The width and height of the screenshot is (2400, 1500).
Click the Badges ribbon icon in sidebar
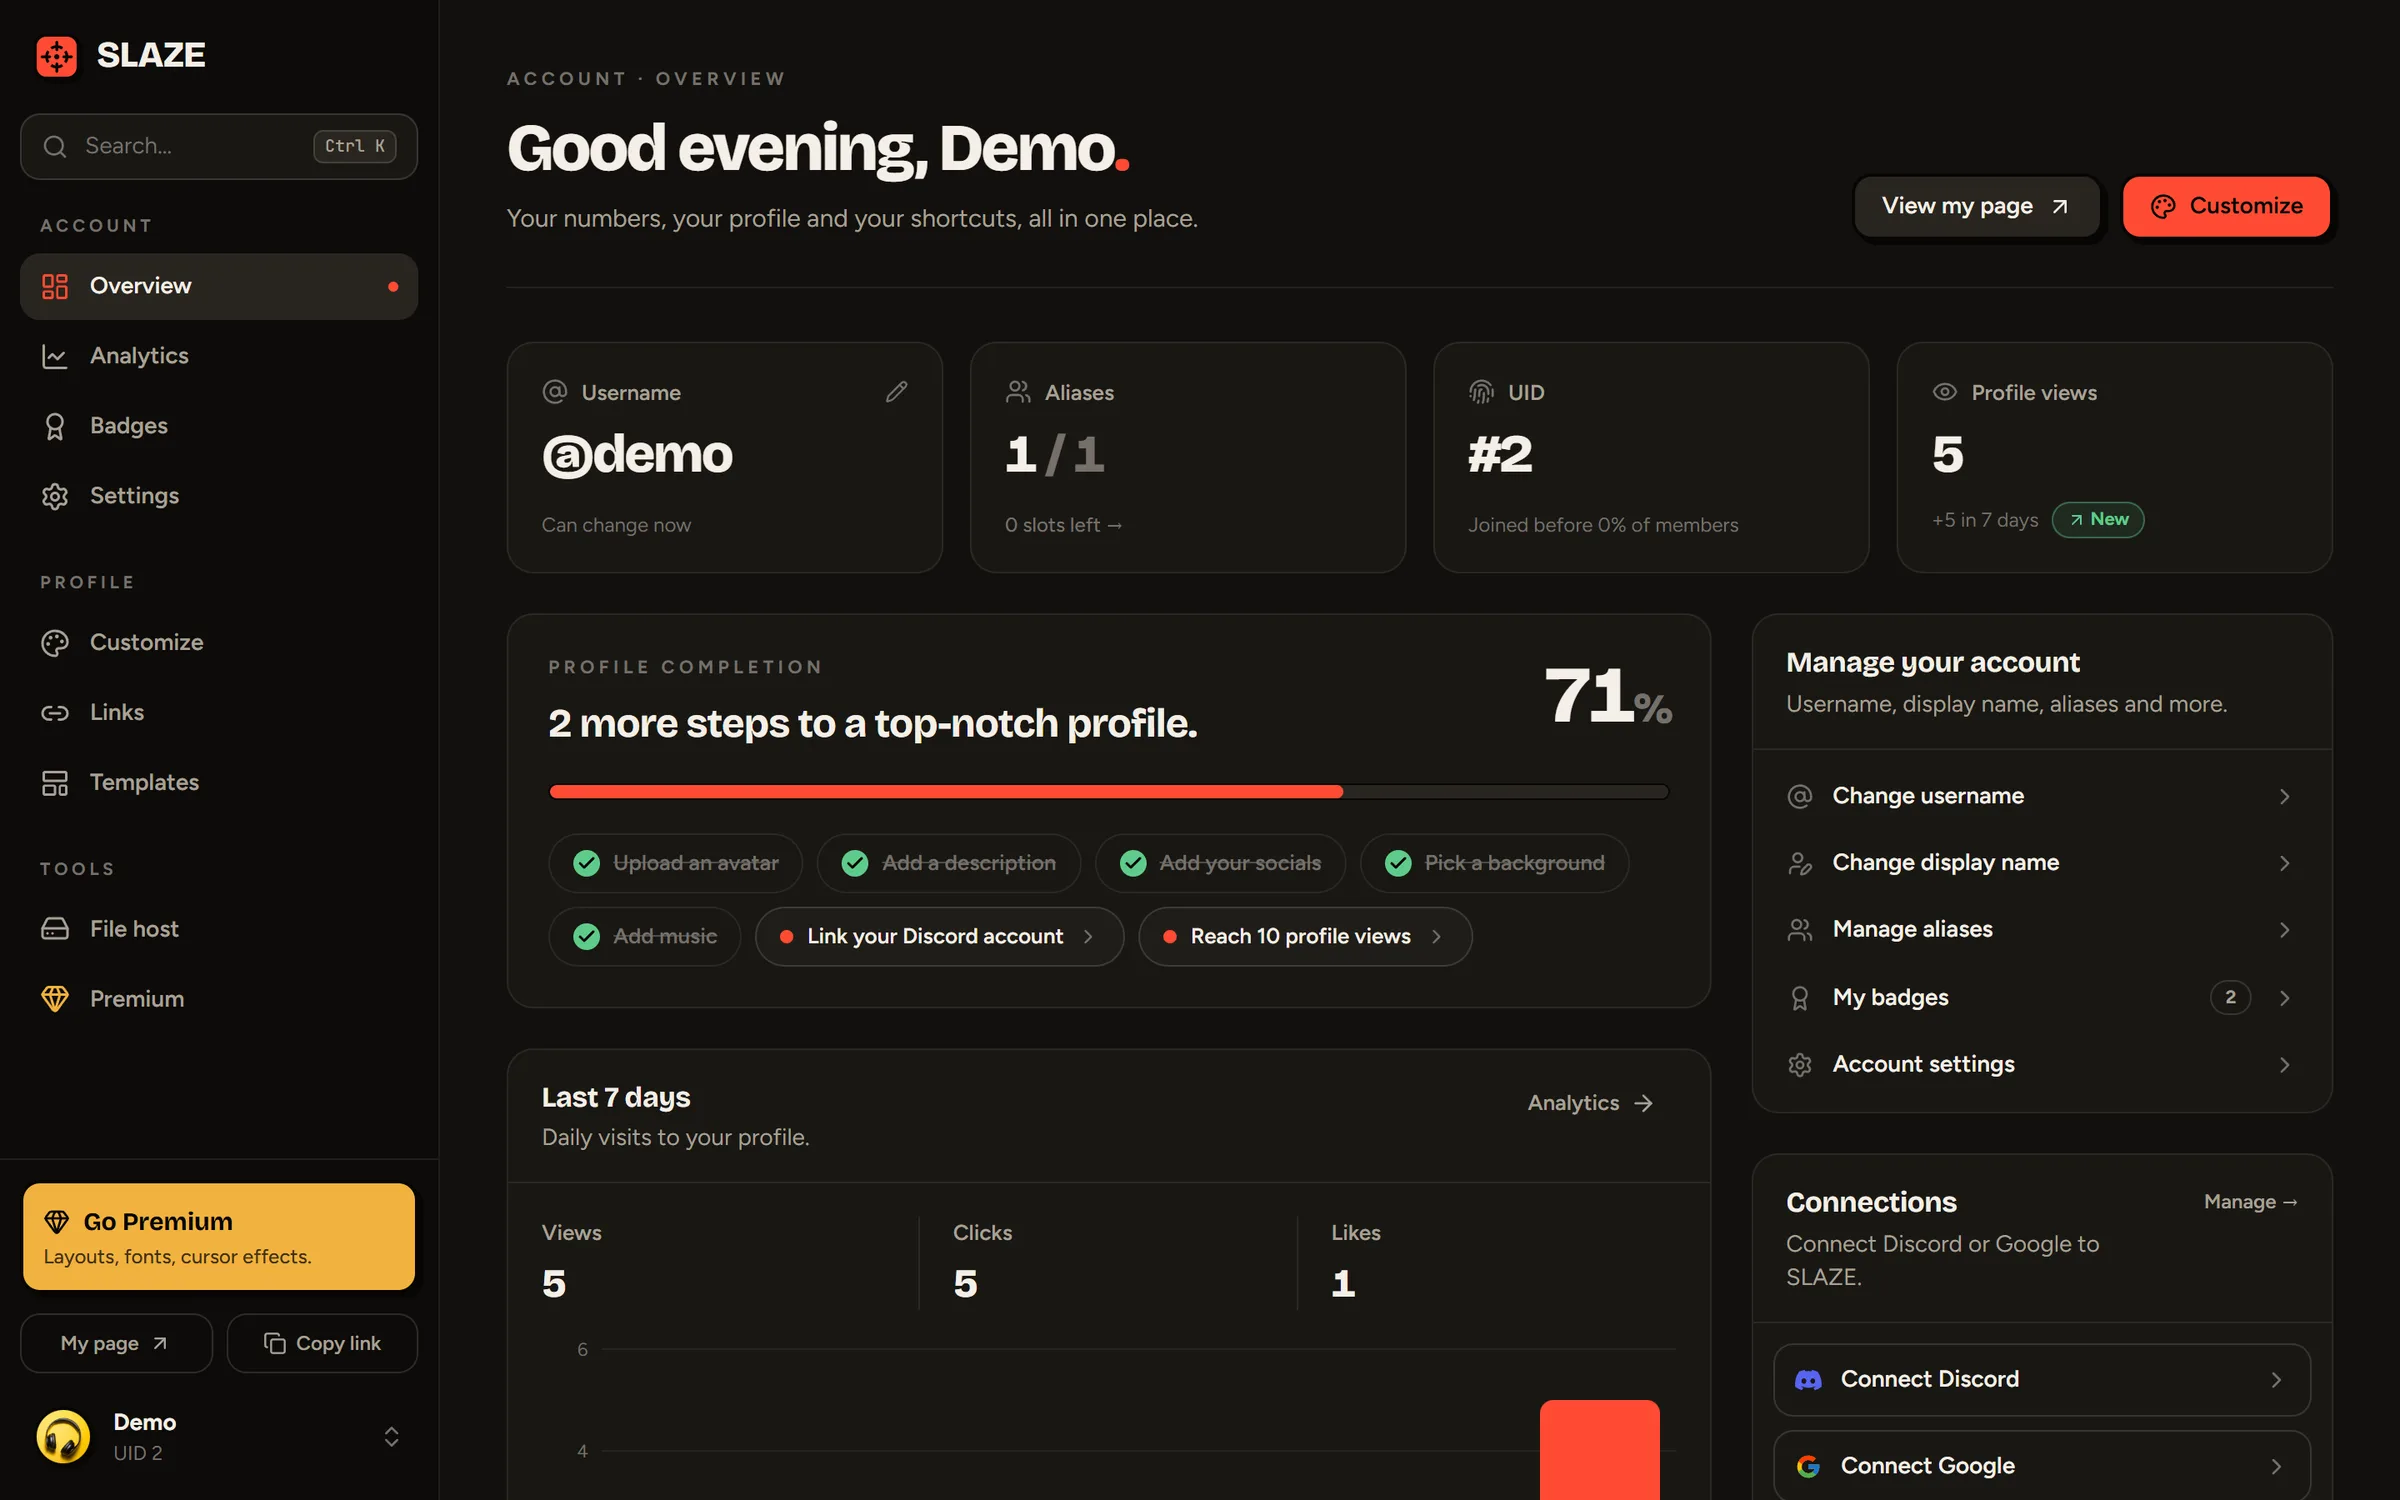(55, 426)
